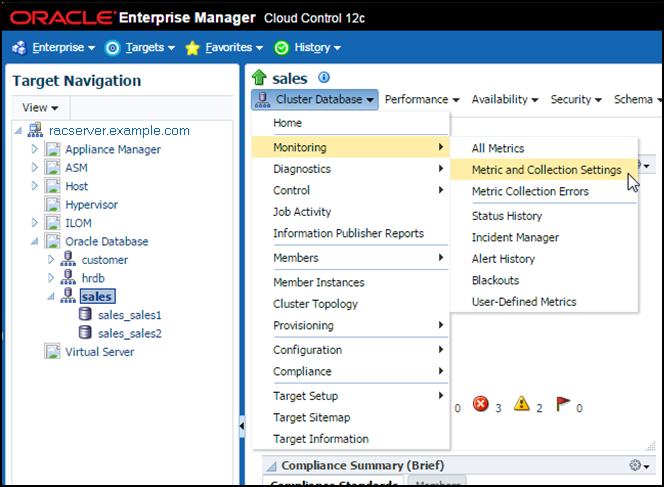Click the yellow warning incidents icon
This screenshot has width=664, height=487.
[522, 404]
